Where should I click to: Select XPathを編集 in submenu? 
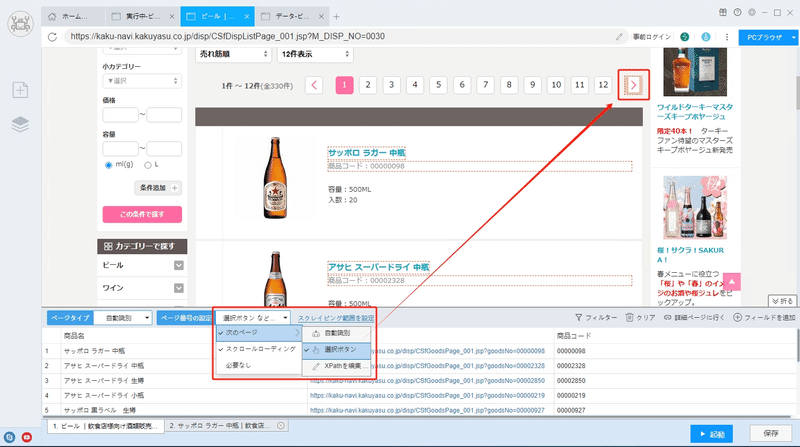click(336, 366)
